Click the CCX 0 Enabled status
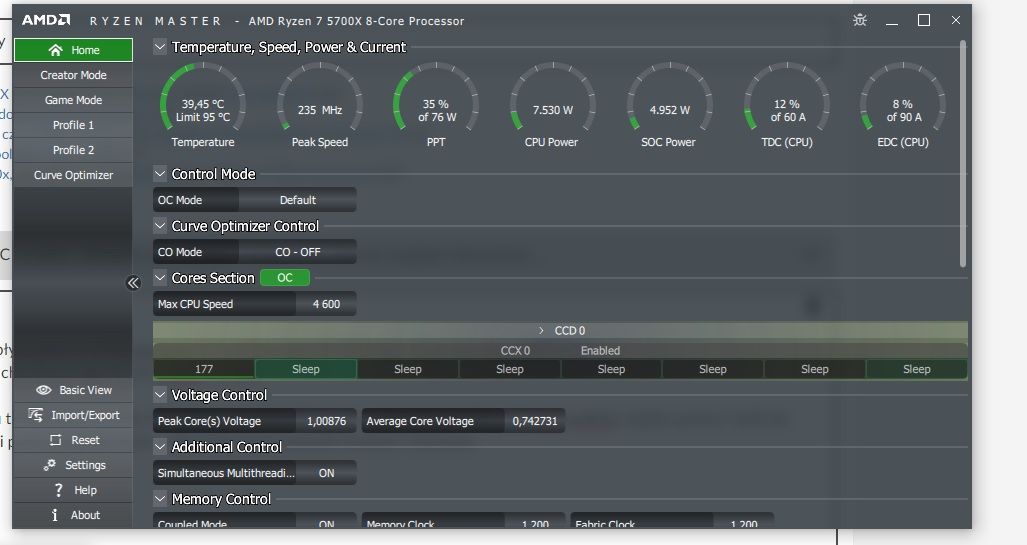The width and height of the screenshot is (1027, 545). point(600,350)
